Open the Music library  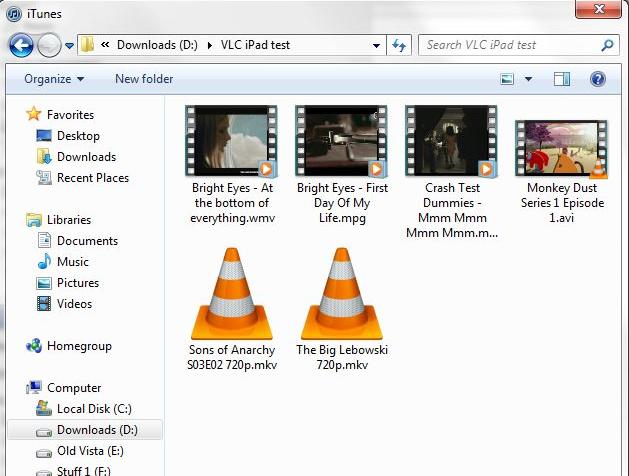(x=73, y=261)
